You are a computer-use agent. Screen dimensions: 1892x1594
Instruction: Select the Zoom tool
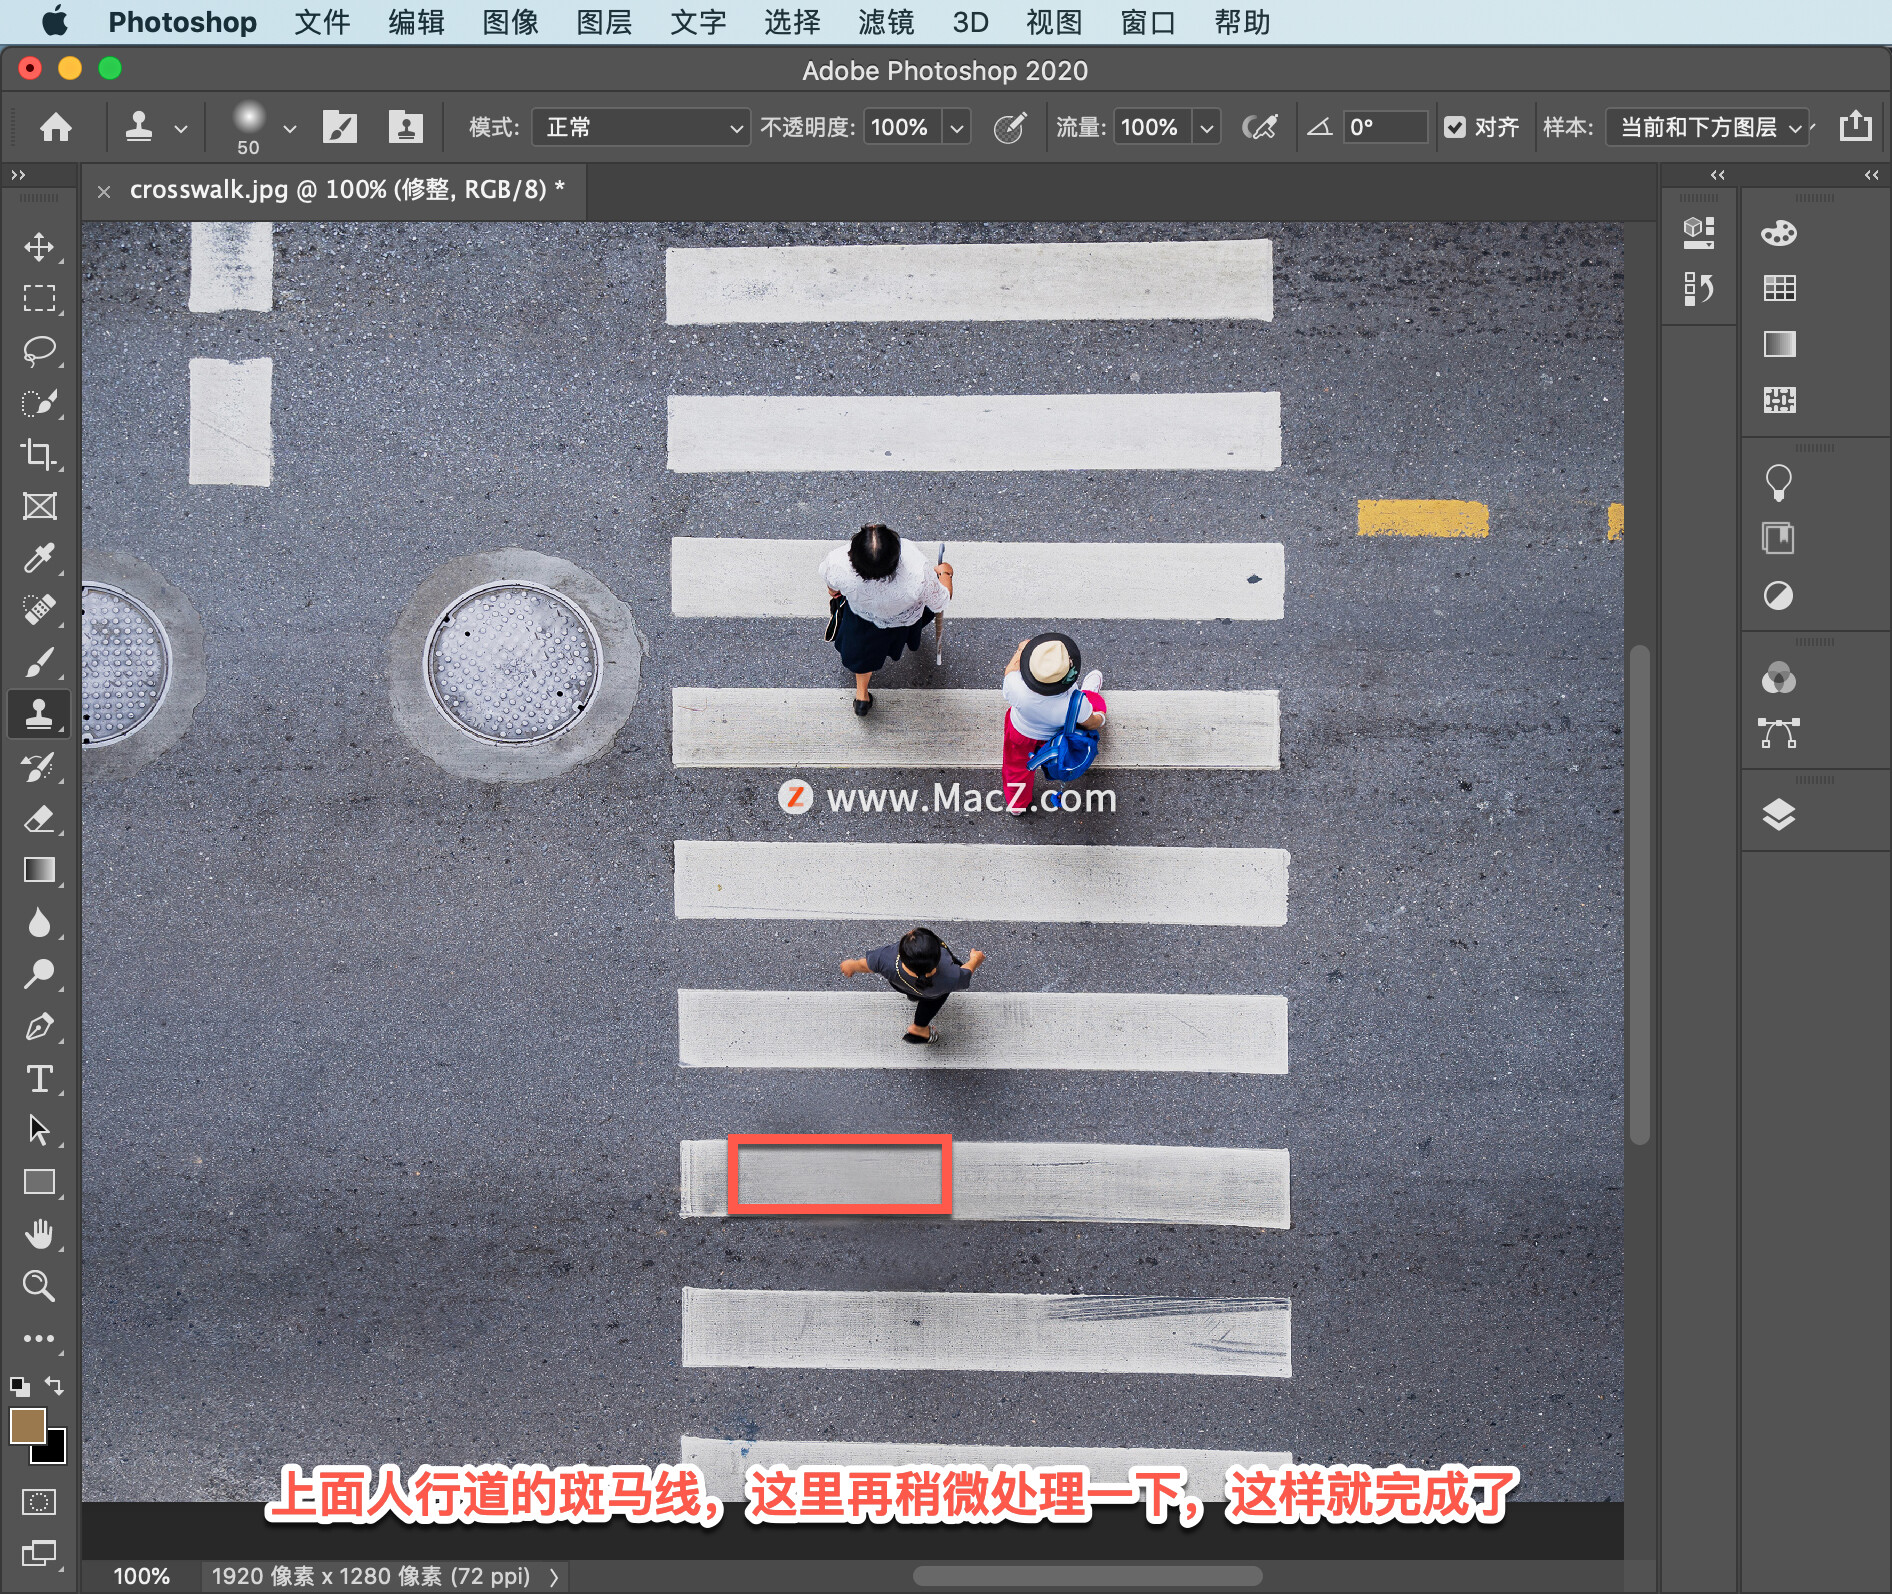(x=39, y=1286)
